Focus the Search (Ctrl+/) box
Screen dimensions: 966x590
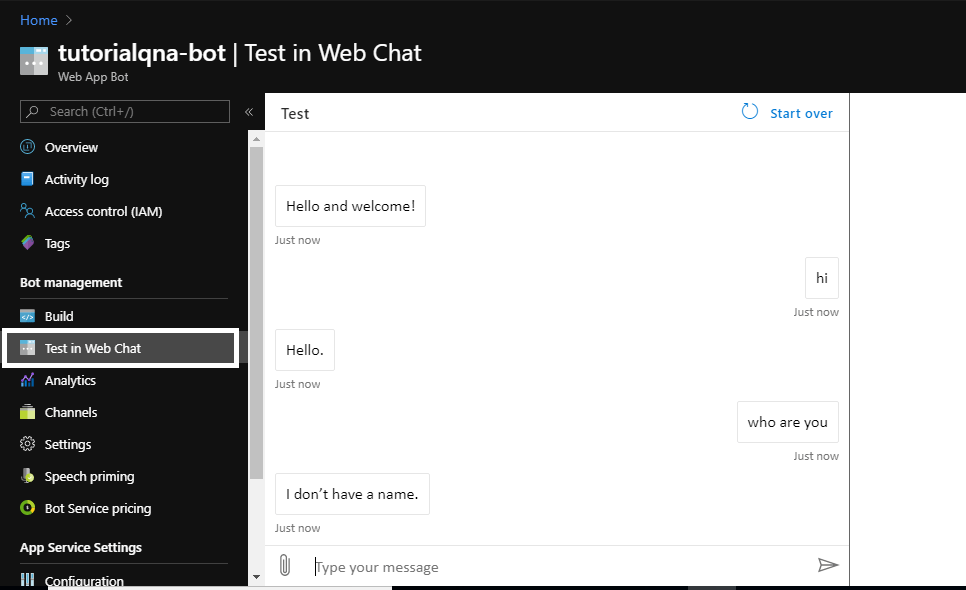tap(124, 111)
